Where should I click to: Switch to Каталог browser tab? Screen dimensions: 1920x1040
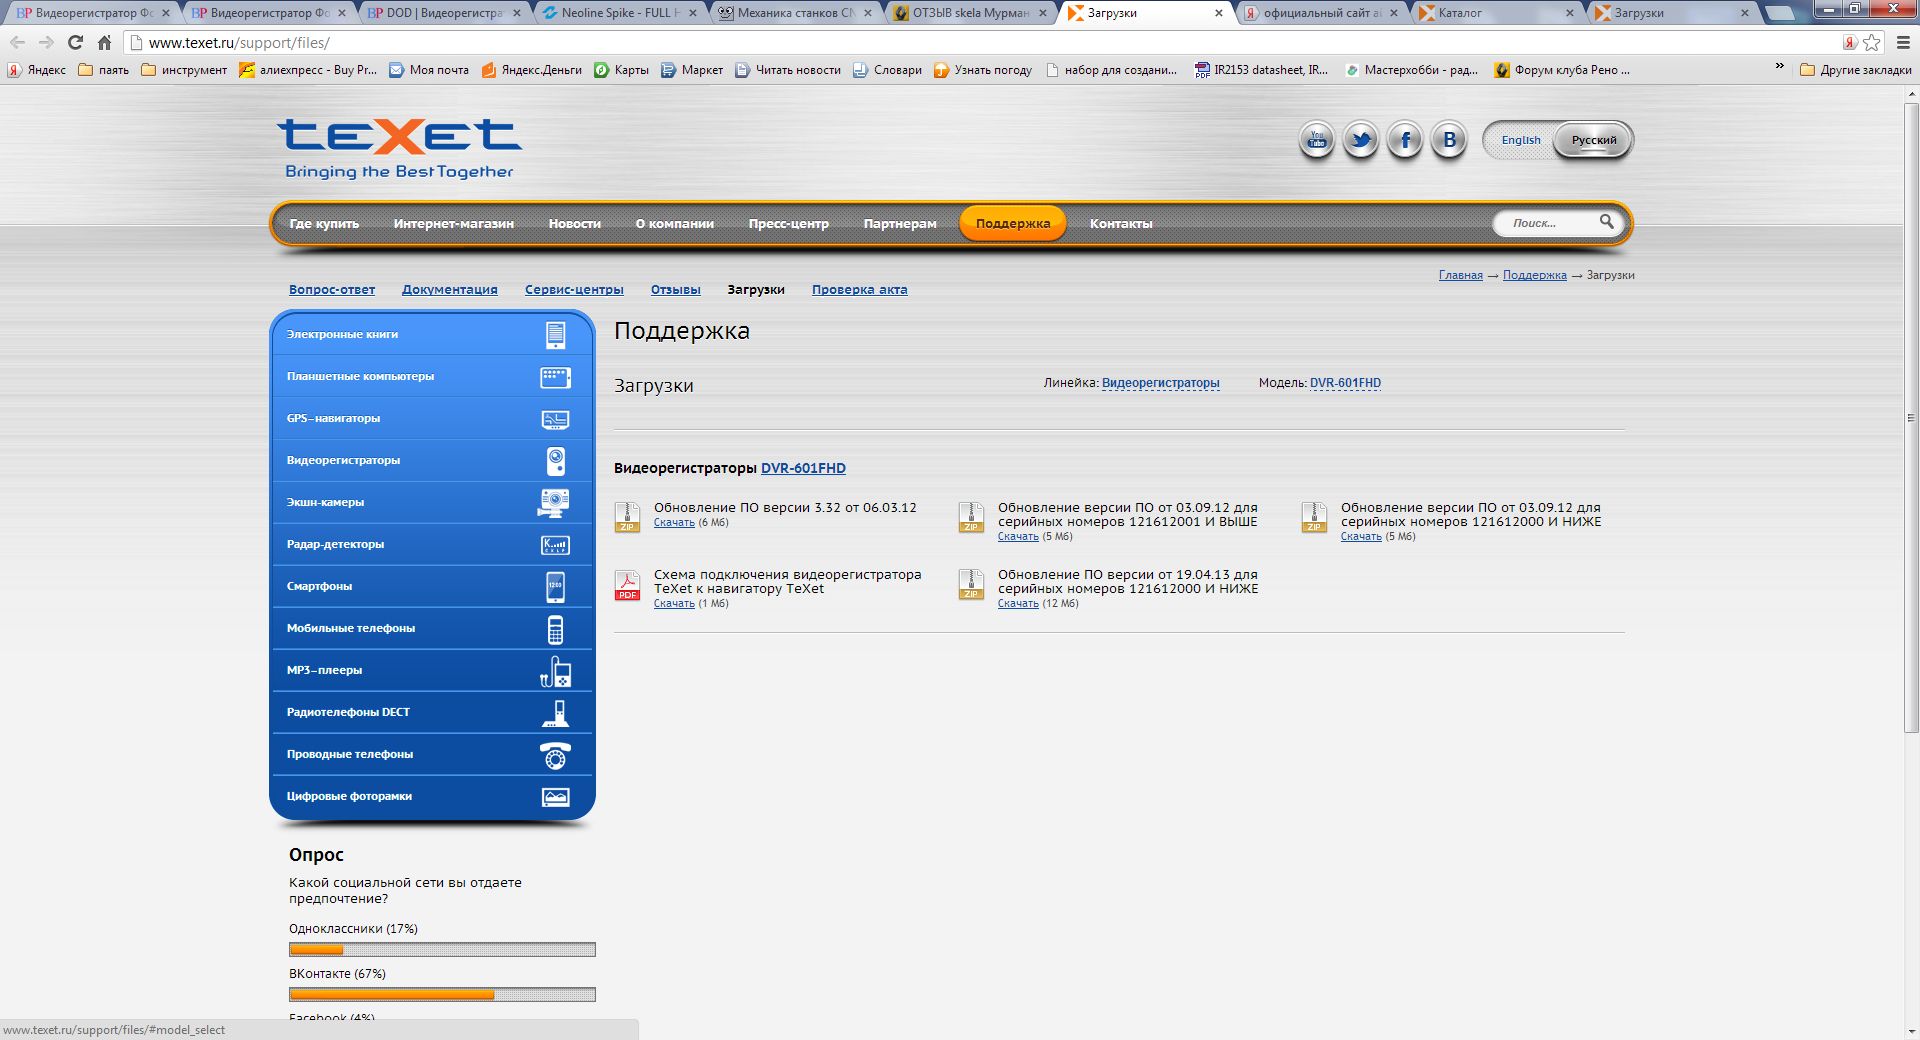pyautogui.click(x=1496, y=13)
